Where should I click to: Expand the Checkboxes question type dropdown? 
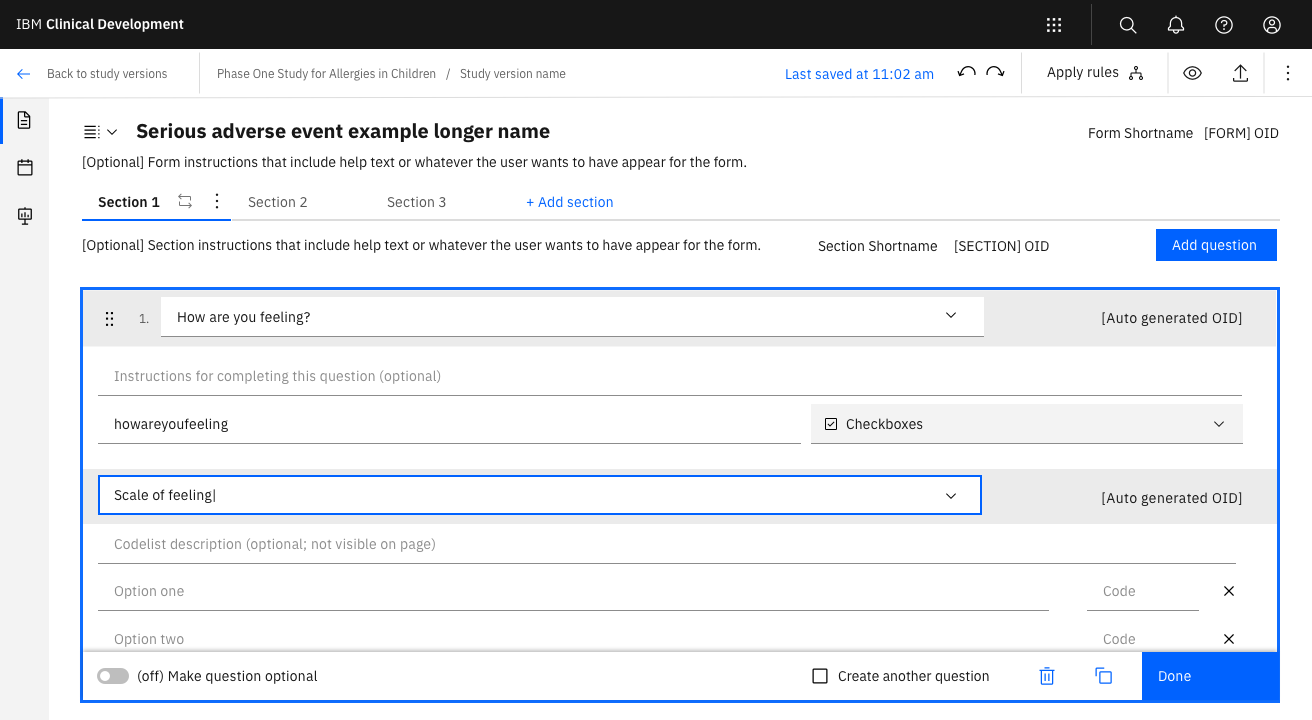point(1219,424)
